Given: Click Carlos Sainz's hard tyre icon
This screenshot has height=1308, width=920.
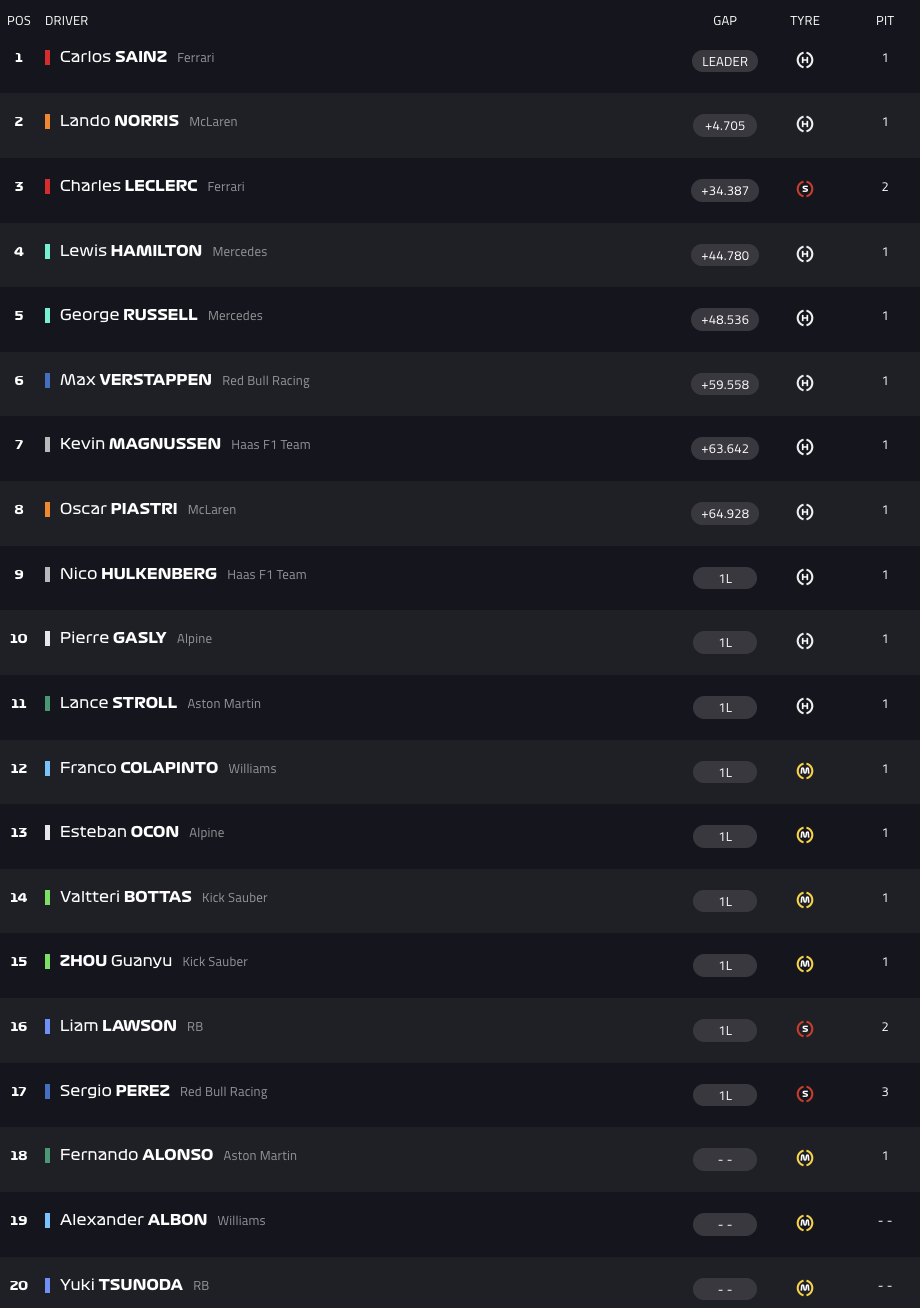Looking at the screenshot, I should click(805, 60).
